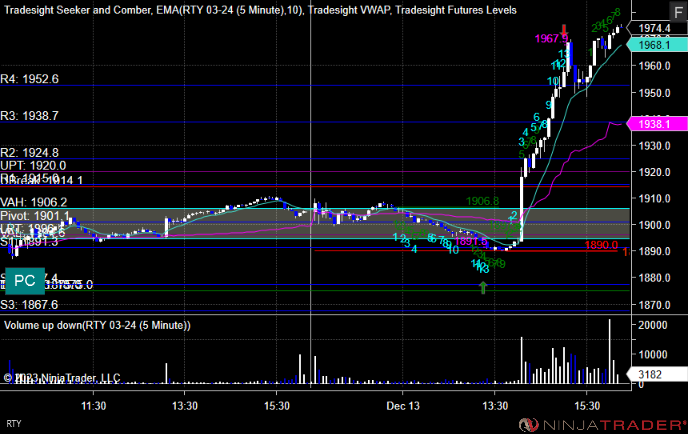Click the 1900.0 price axis label

tap(654, 225)
